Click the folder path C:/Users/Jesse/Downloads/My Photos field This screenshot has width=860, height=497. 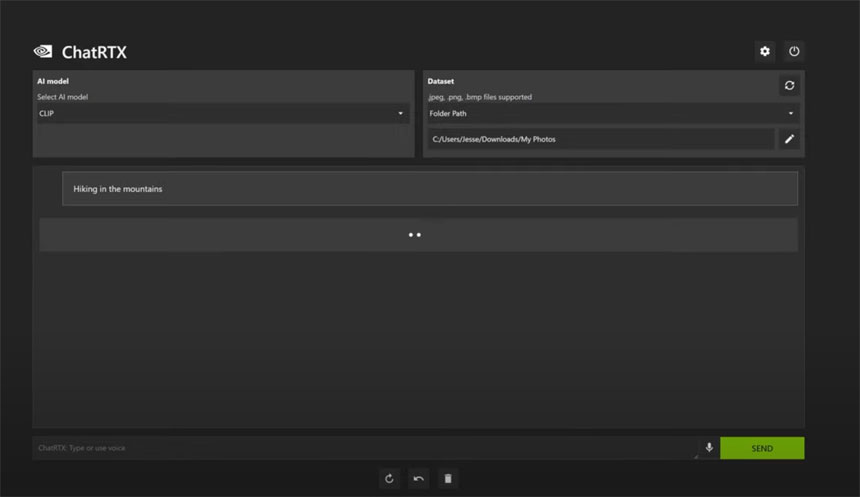tap(601, 139)
